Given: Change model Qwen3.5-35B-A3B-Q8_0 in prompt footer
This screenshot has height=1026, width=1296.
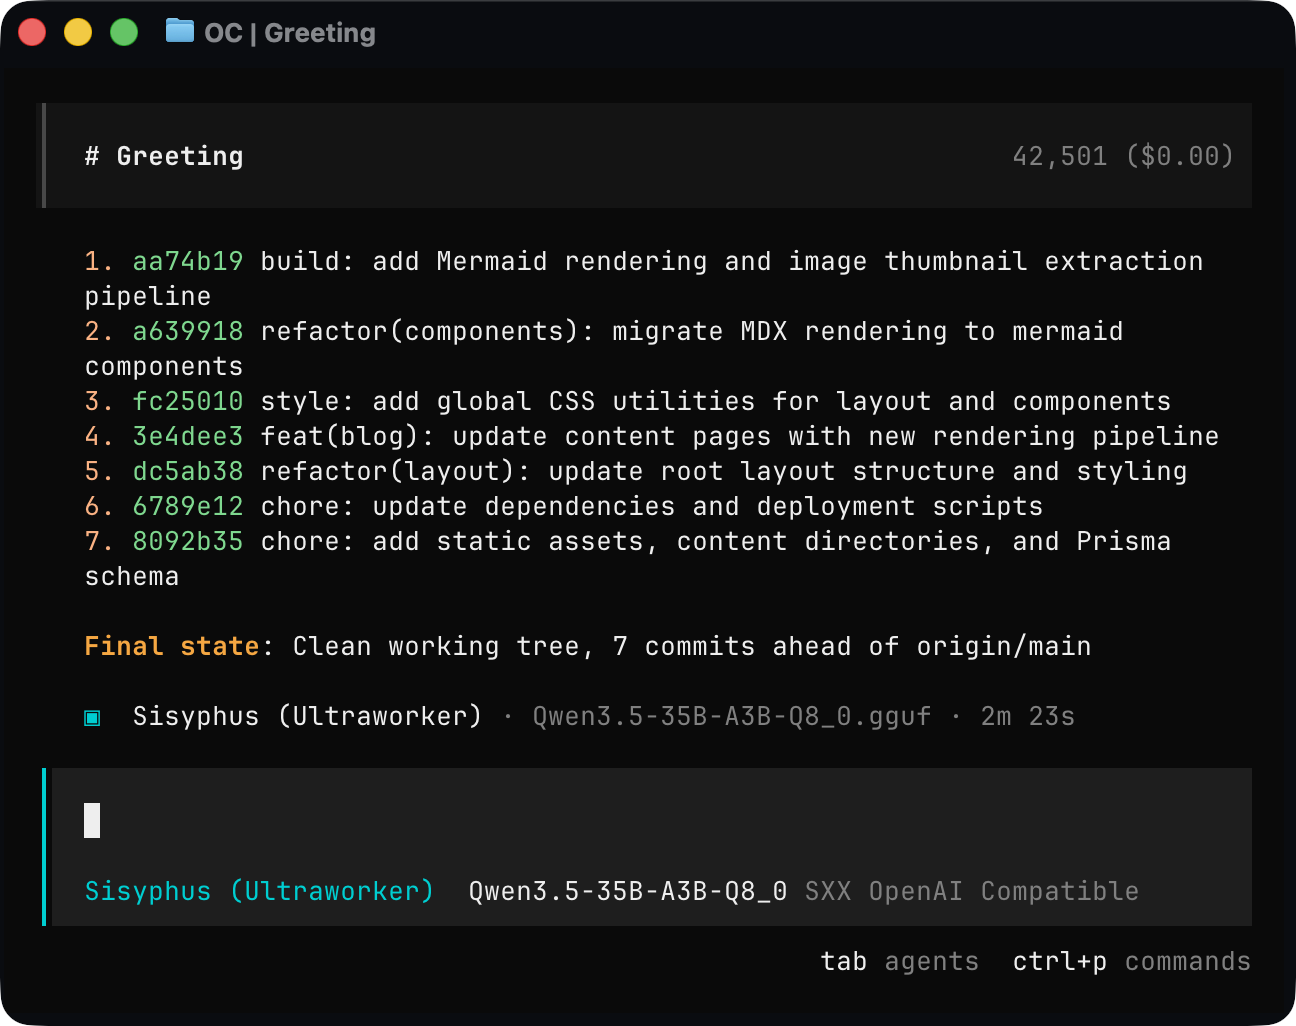Looking at the screenshot, I should pos(627,891).
